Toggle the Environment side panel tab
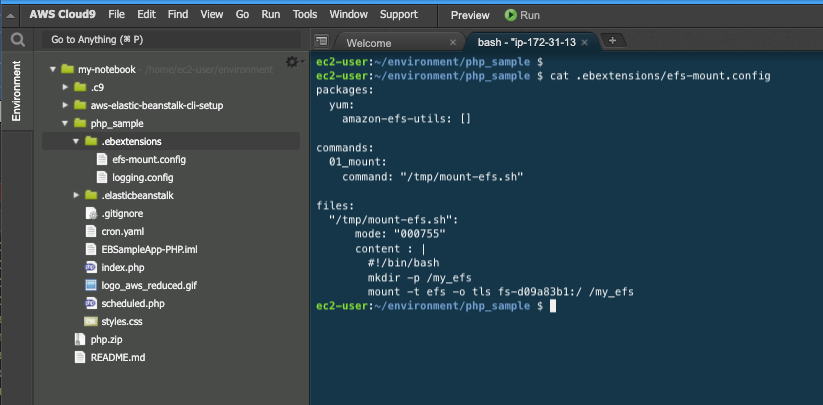823x405 pixels. pyautogui.click(x=17, y=90)
